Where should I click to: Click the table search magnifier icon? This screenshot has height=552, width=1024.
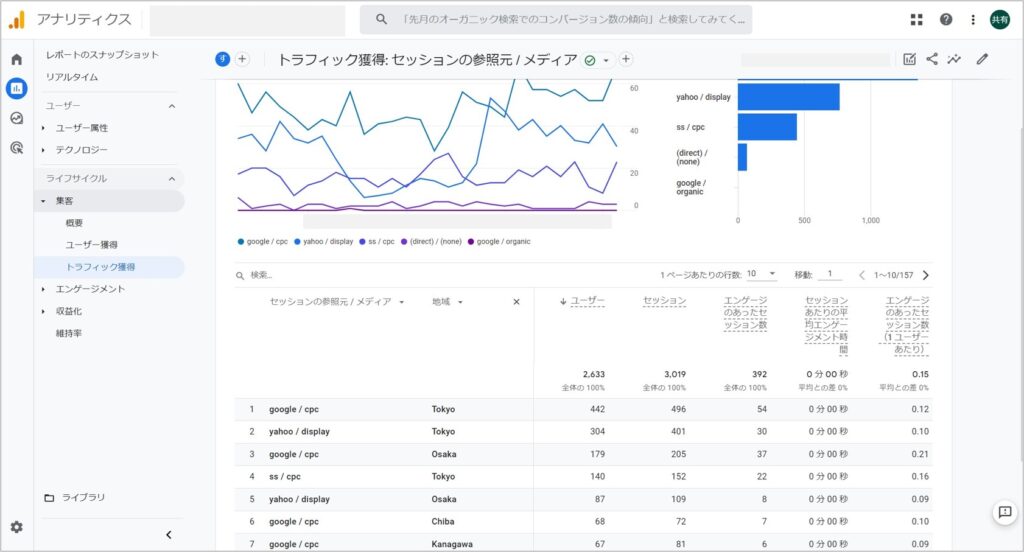coord(240,276)
